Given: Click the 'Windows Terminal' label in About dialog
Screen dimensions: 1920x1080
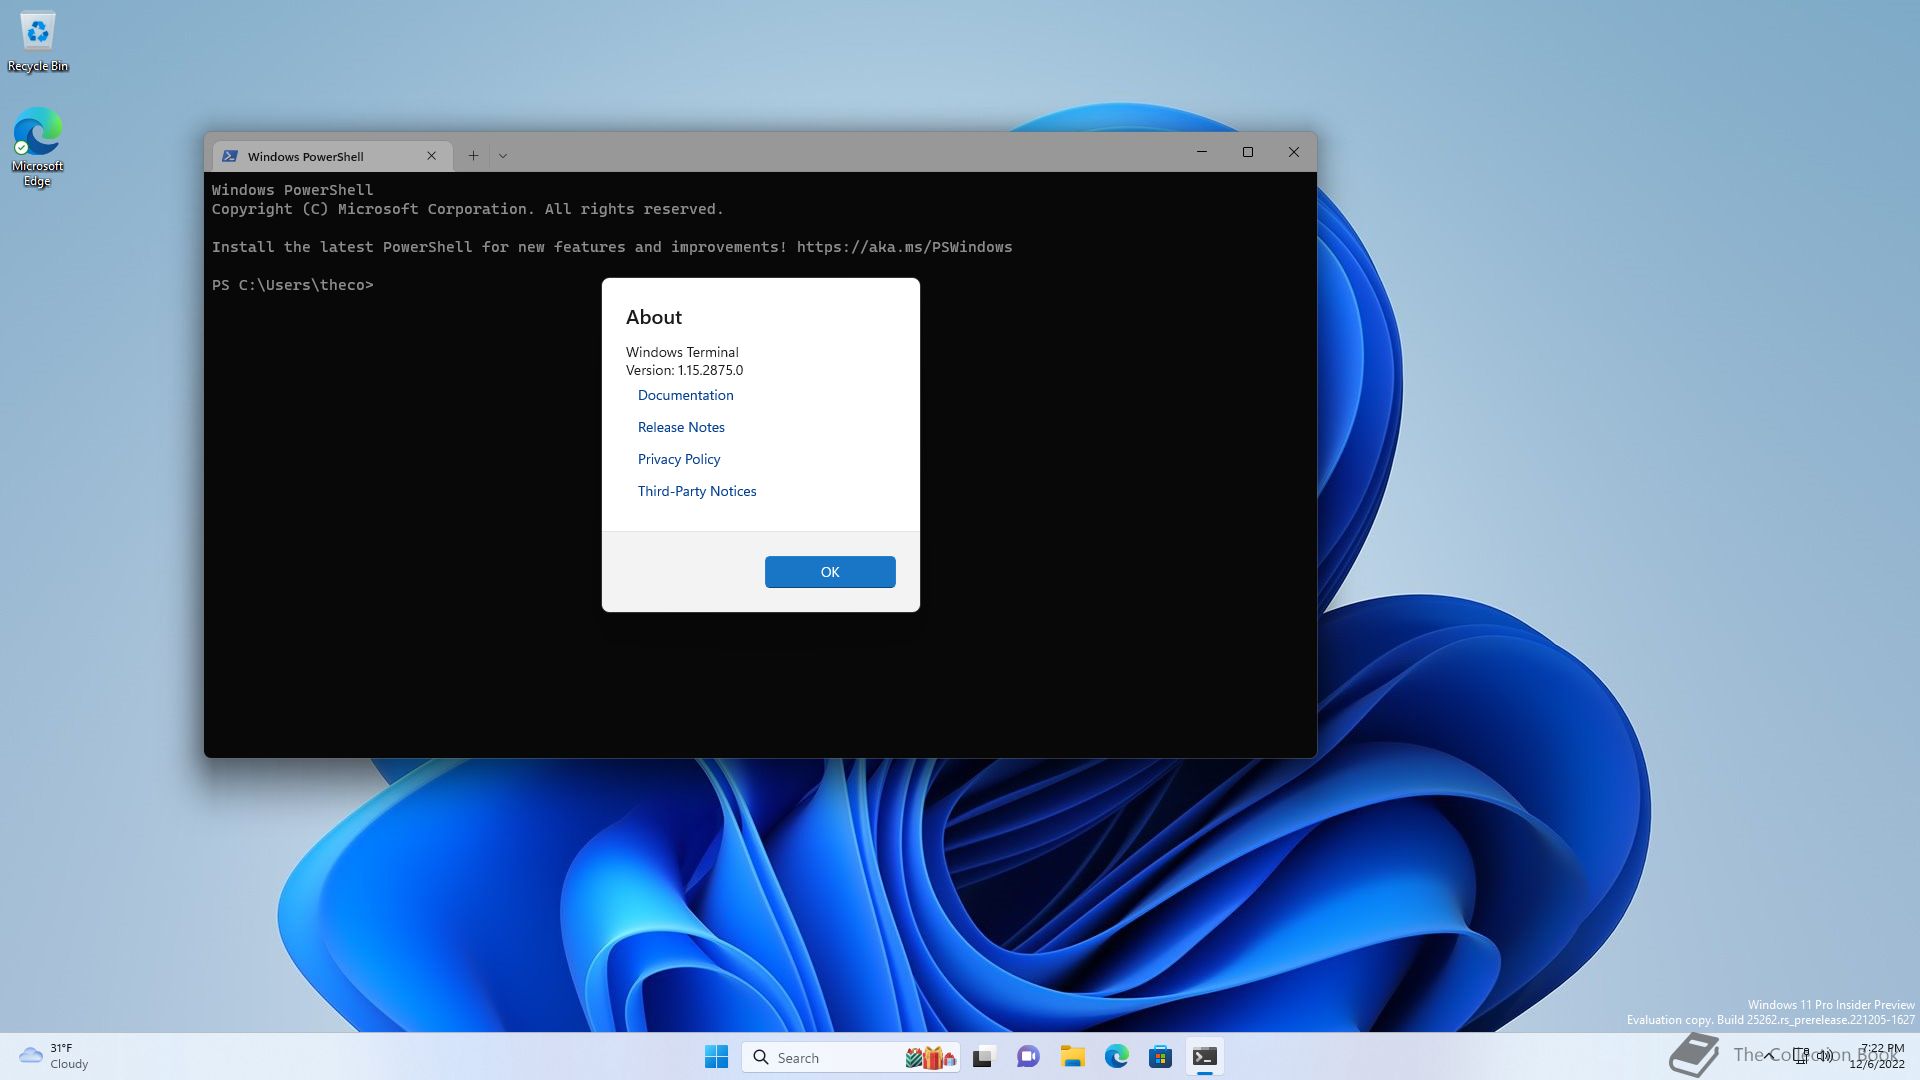Looking at the screenshot, I should (682, 352).
